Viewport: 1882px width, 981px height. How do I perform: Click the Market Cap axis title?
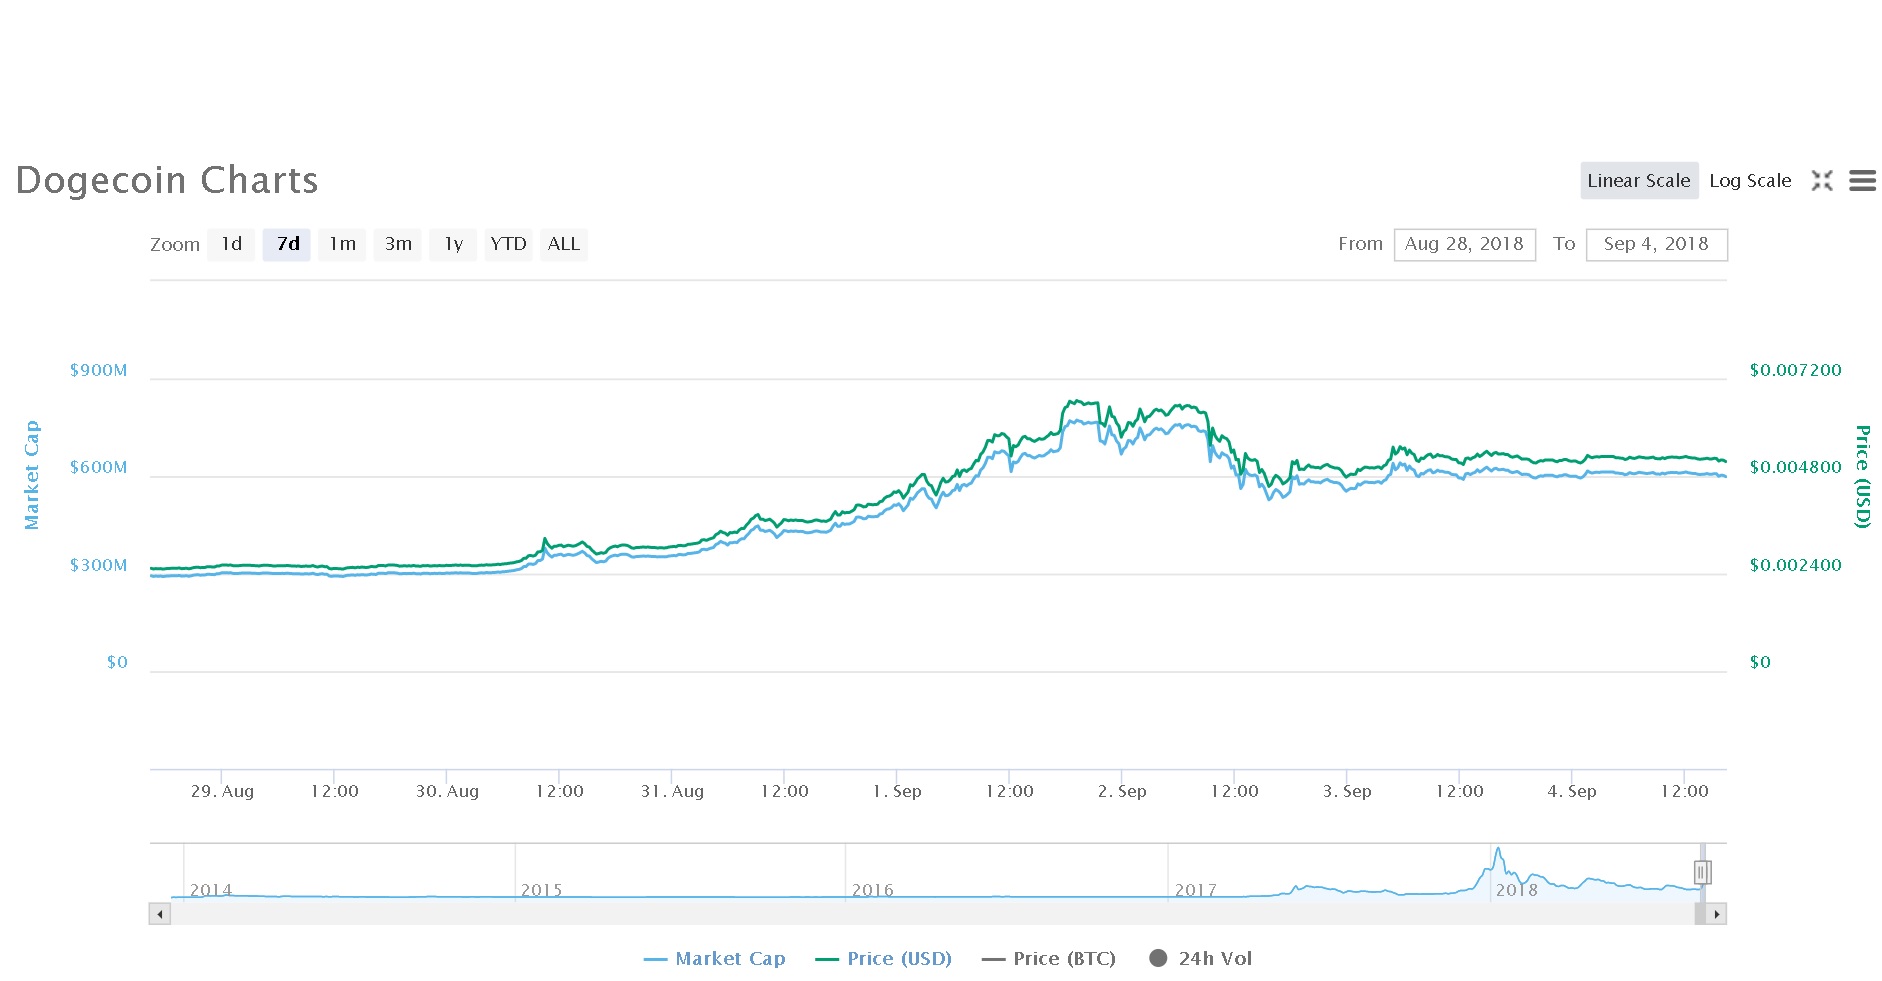tap(32, 475)
